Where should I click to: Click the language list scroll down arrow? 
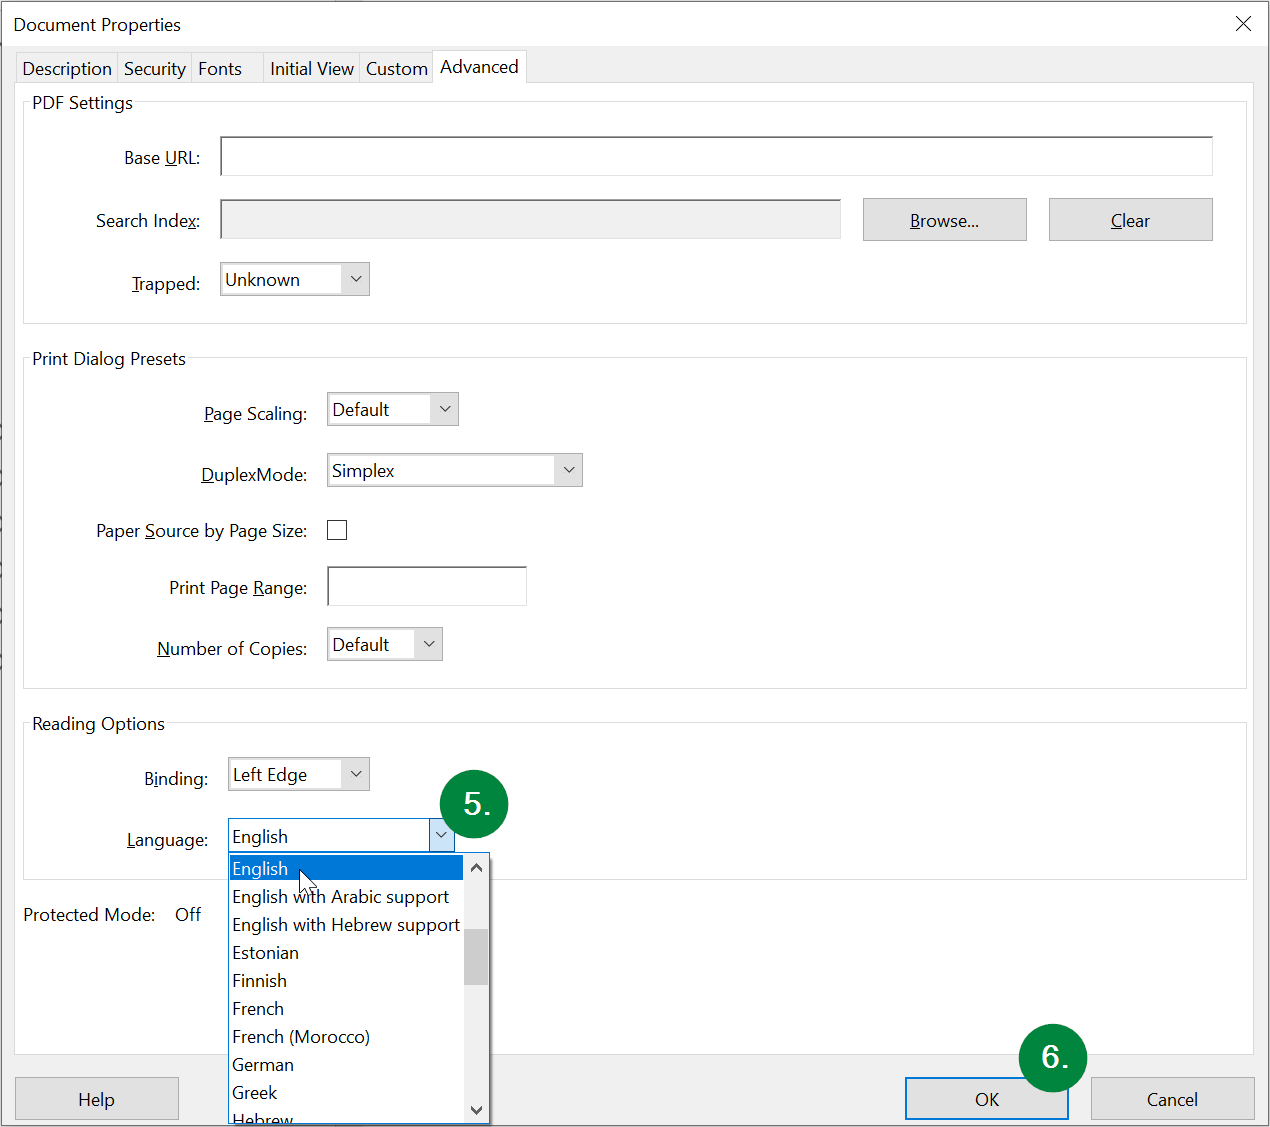tap(476, 1109)
